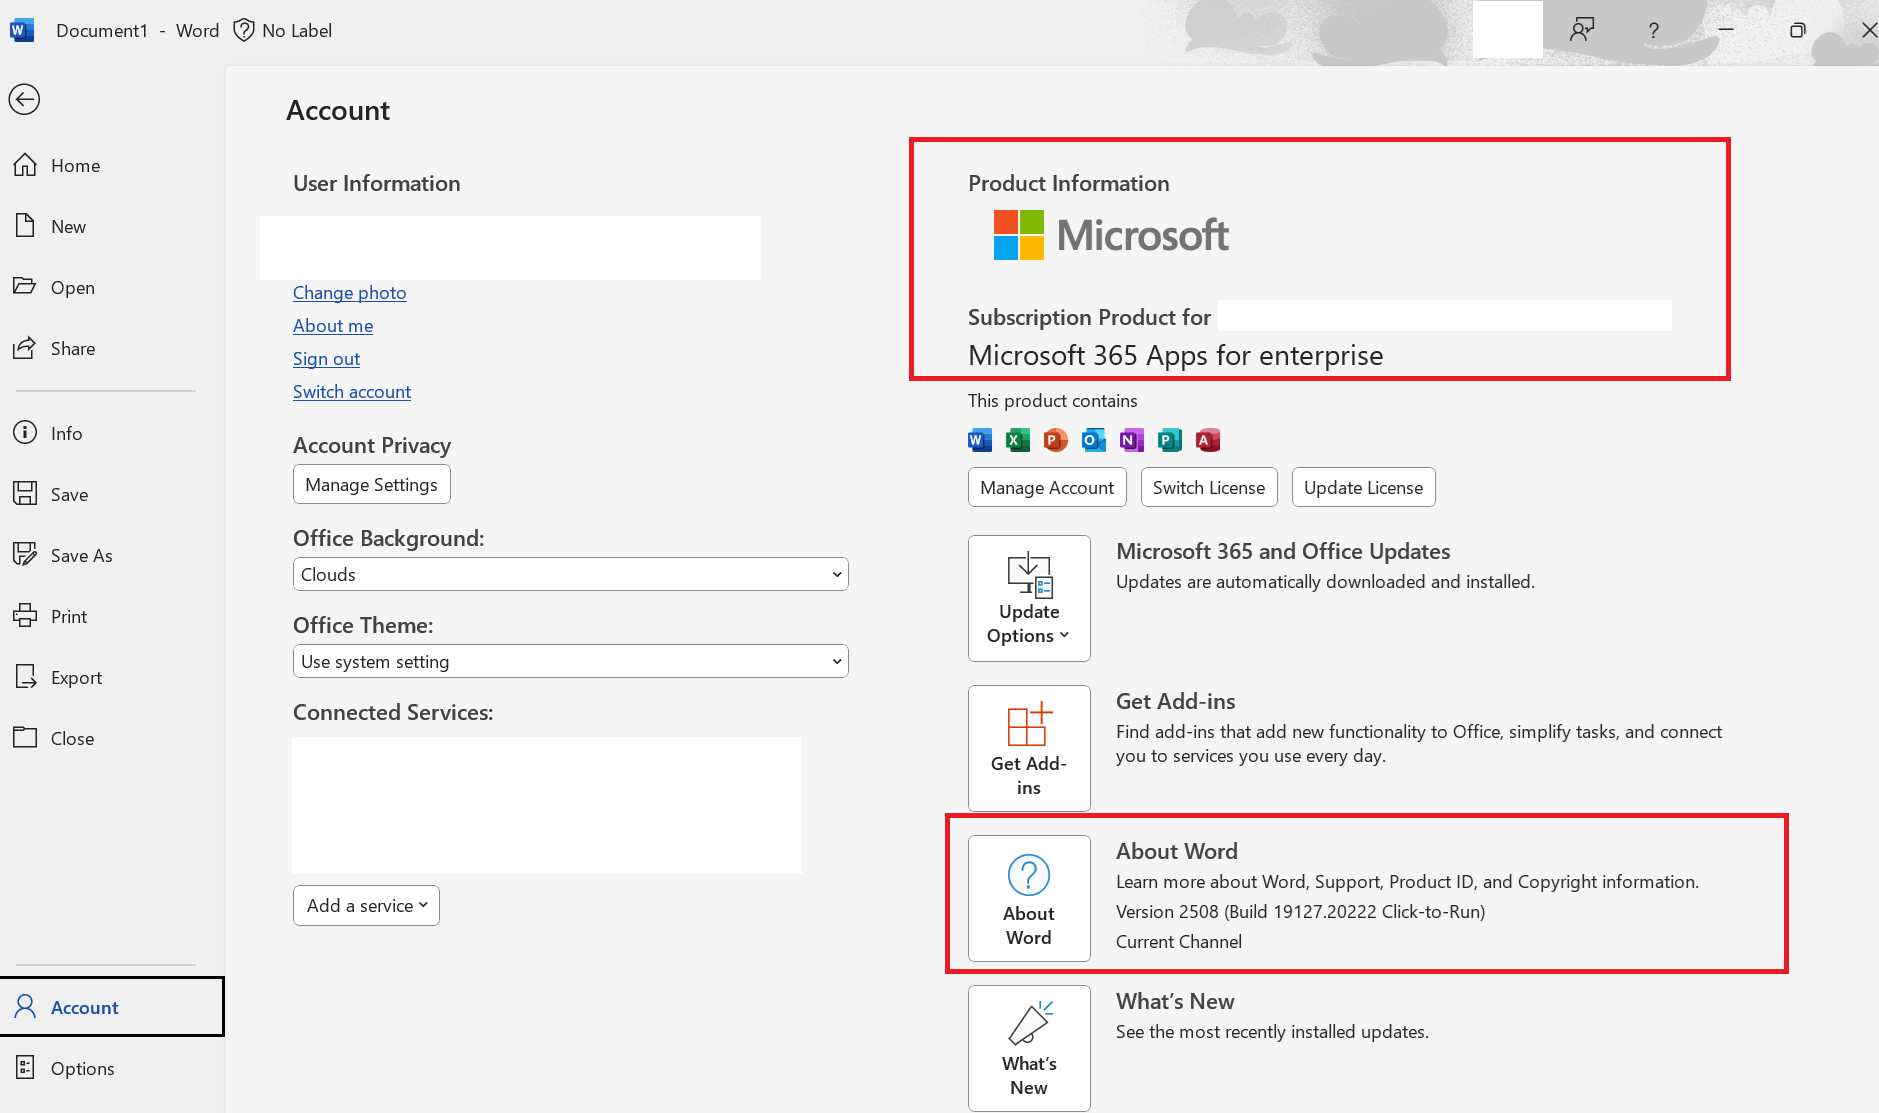This screenshot has height=1113, width=1879.
Task: Restore down the Word window
Action: pos(1797,30)
